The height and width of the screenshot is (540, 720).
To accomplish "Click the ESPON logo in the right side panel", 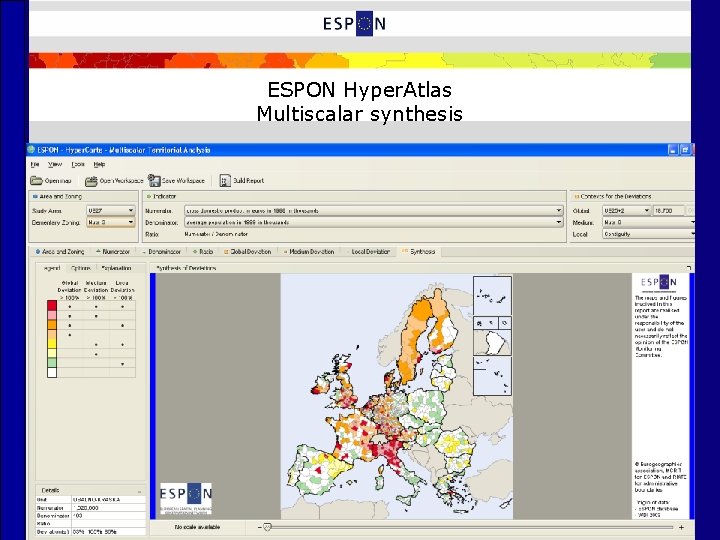I will [658, 282].
